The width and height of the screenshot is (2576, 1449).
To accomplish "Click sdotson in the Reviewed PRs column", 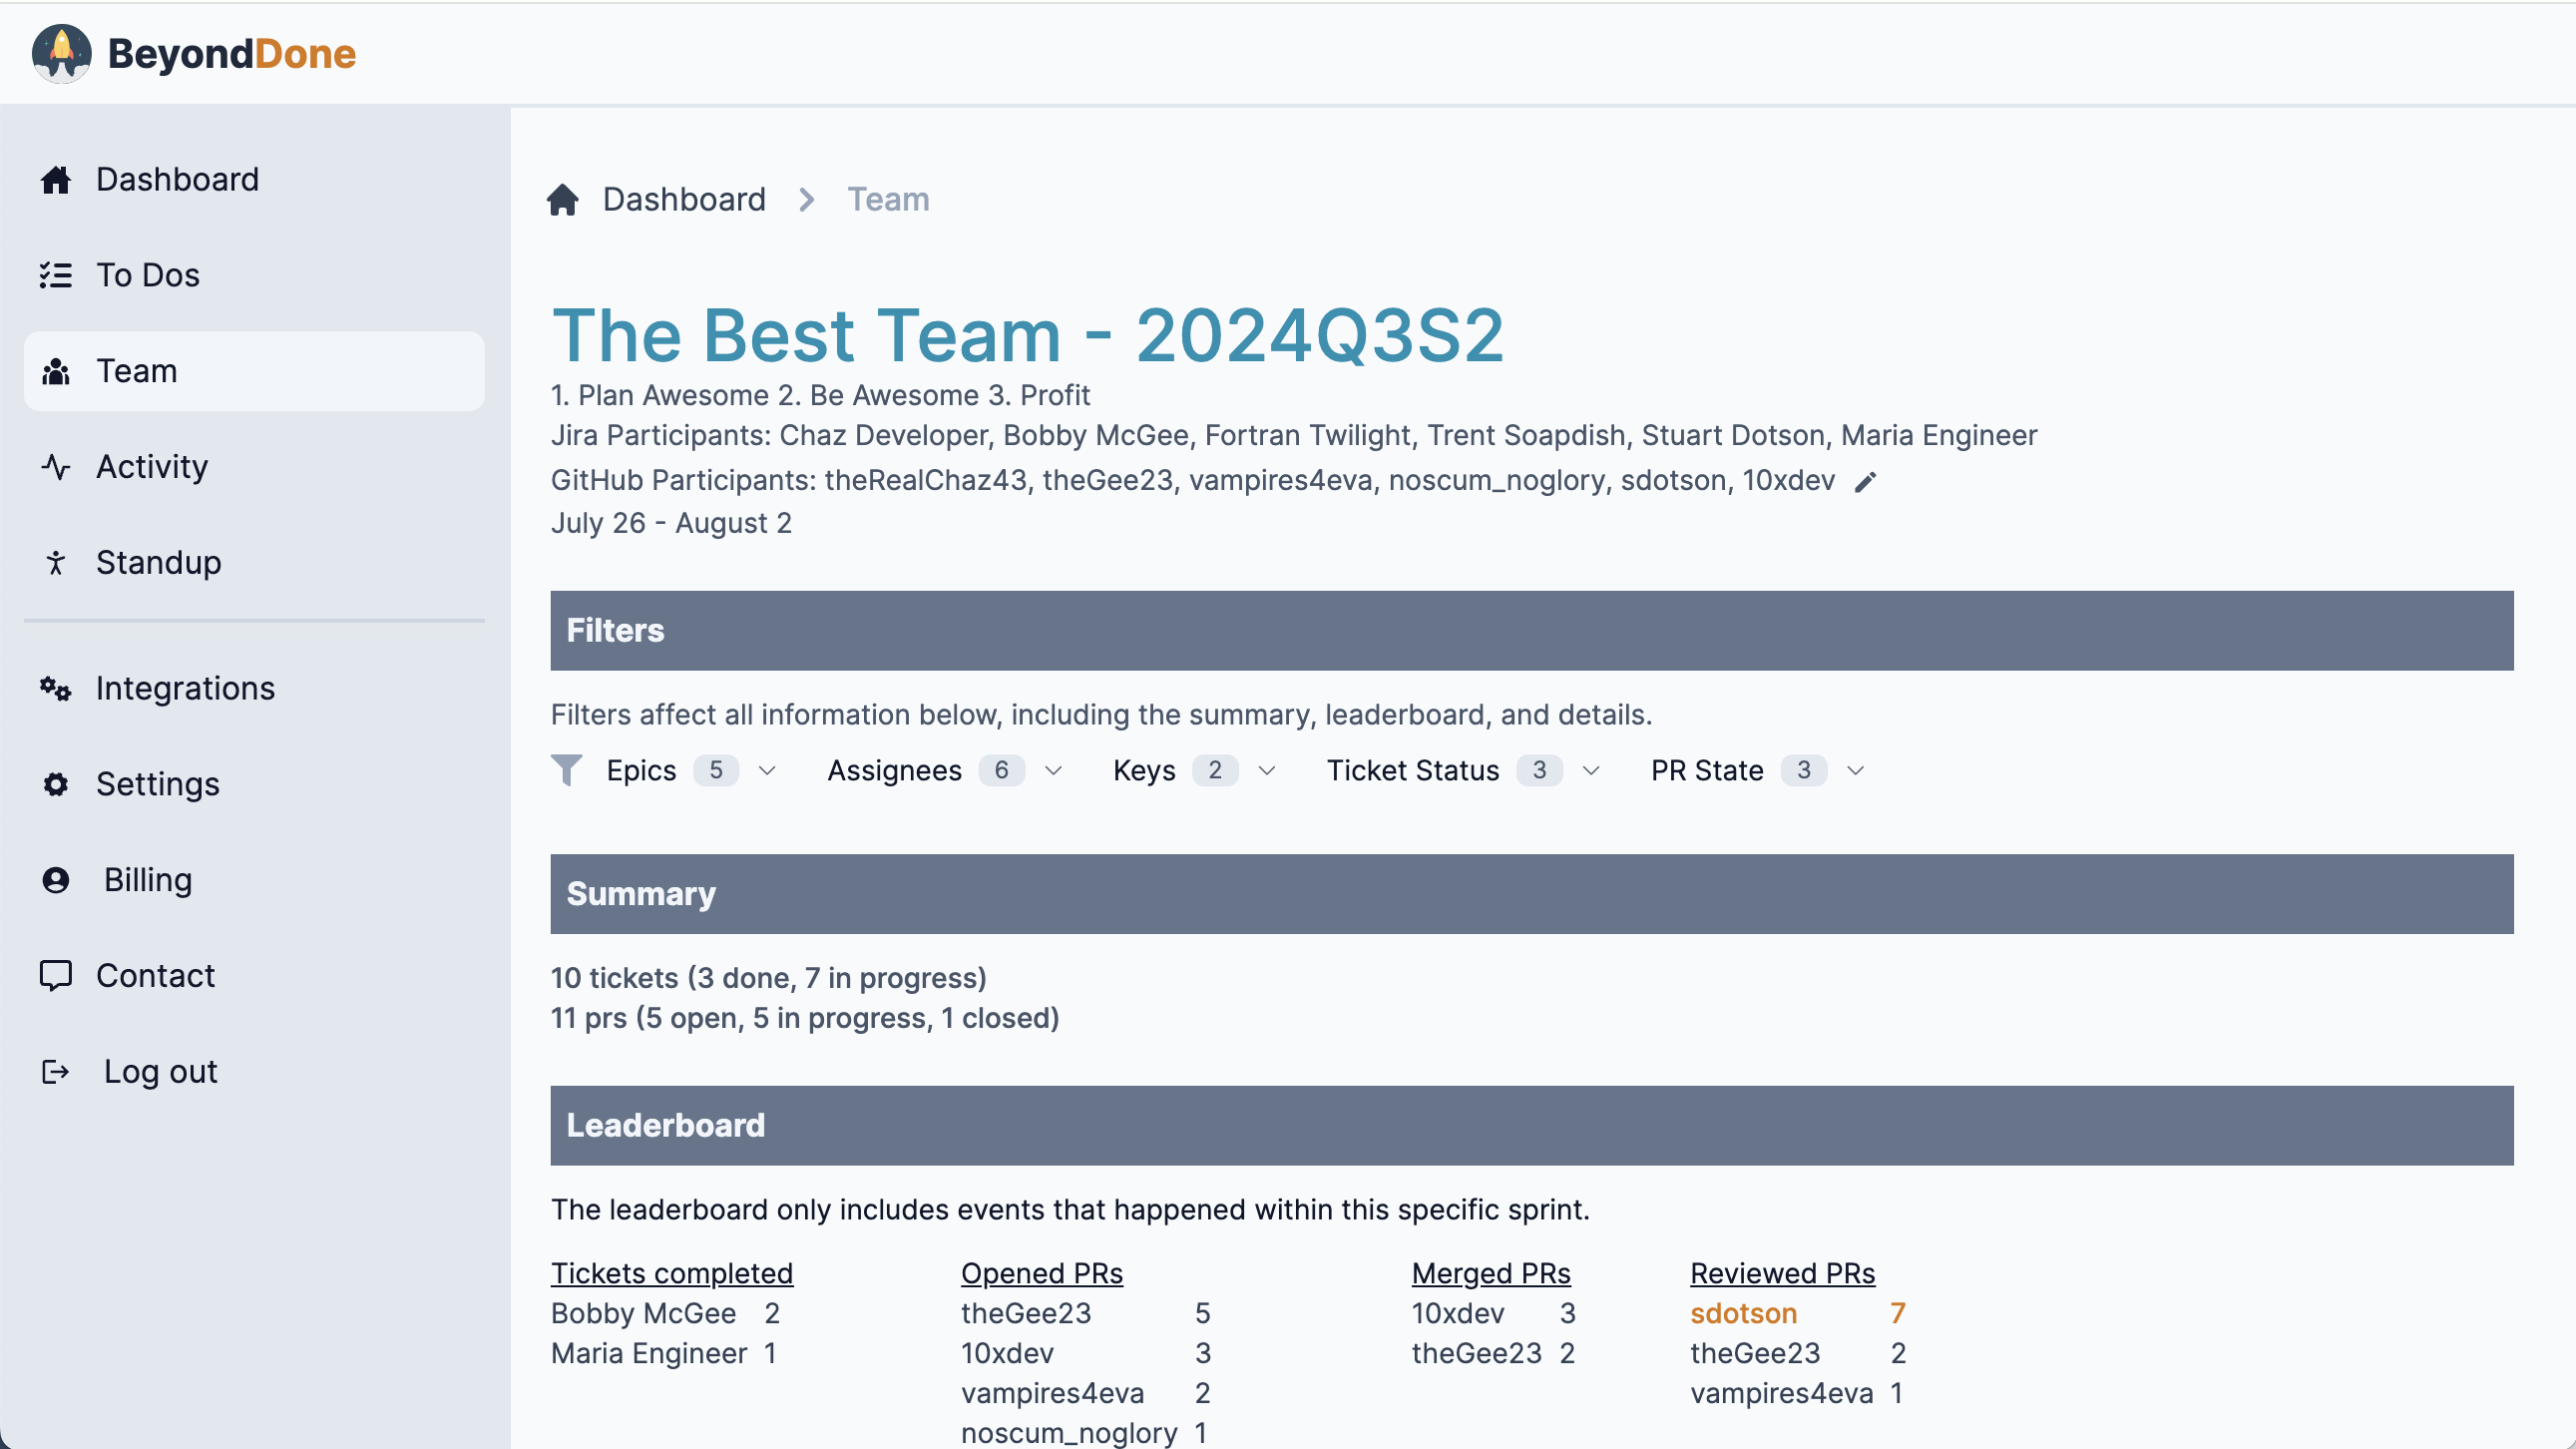I will [1743, 1313].
